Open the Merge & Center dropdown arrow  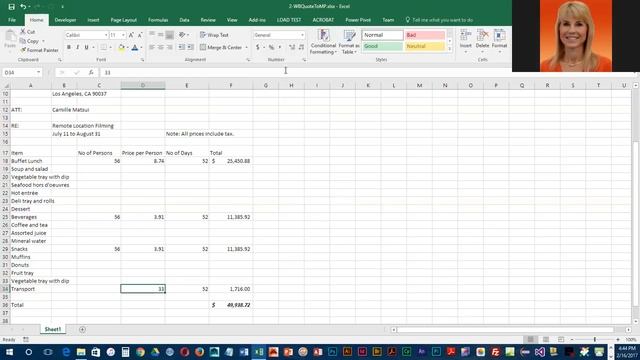point(246,47)
